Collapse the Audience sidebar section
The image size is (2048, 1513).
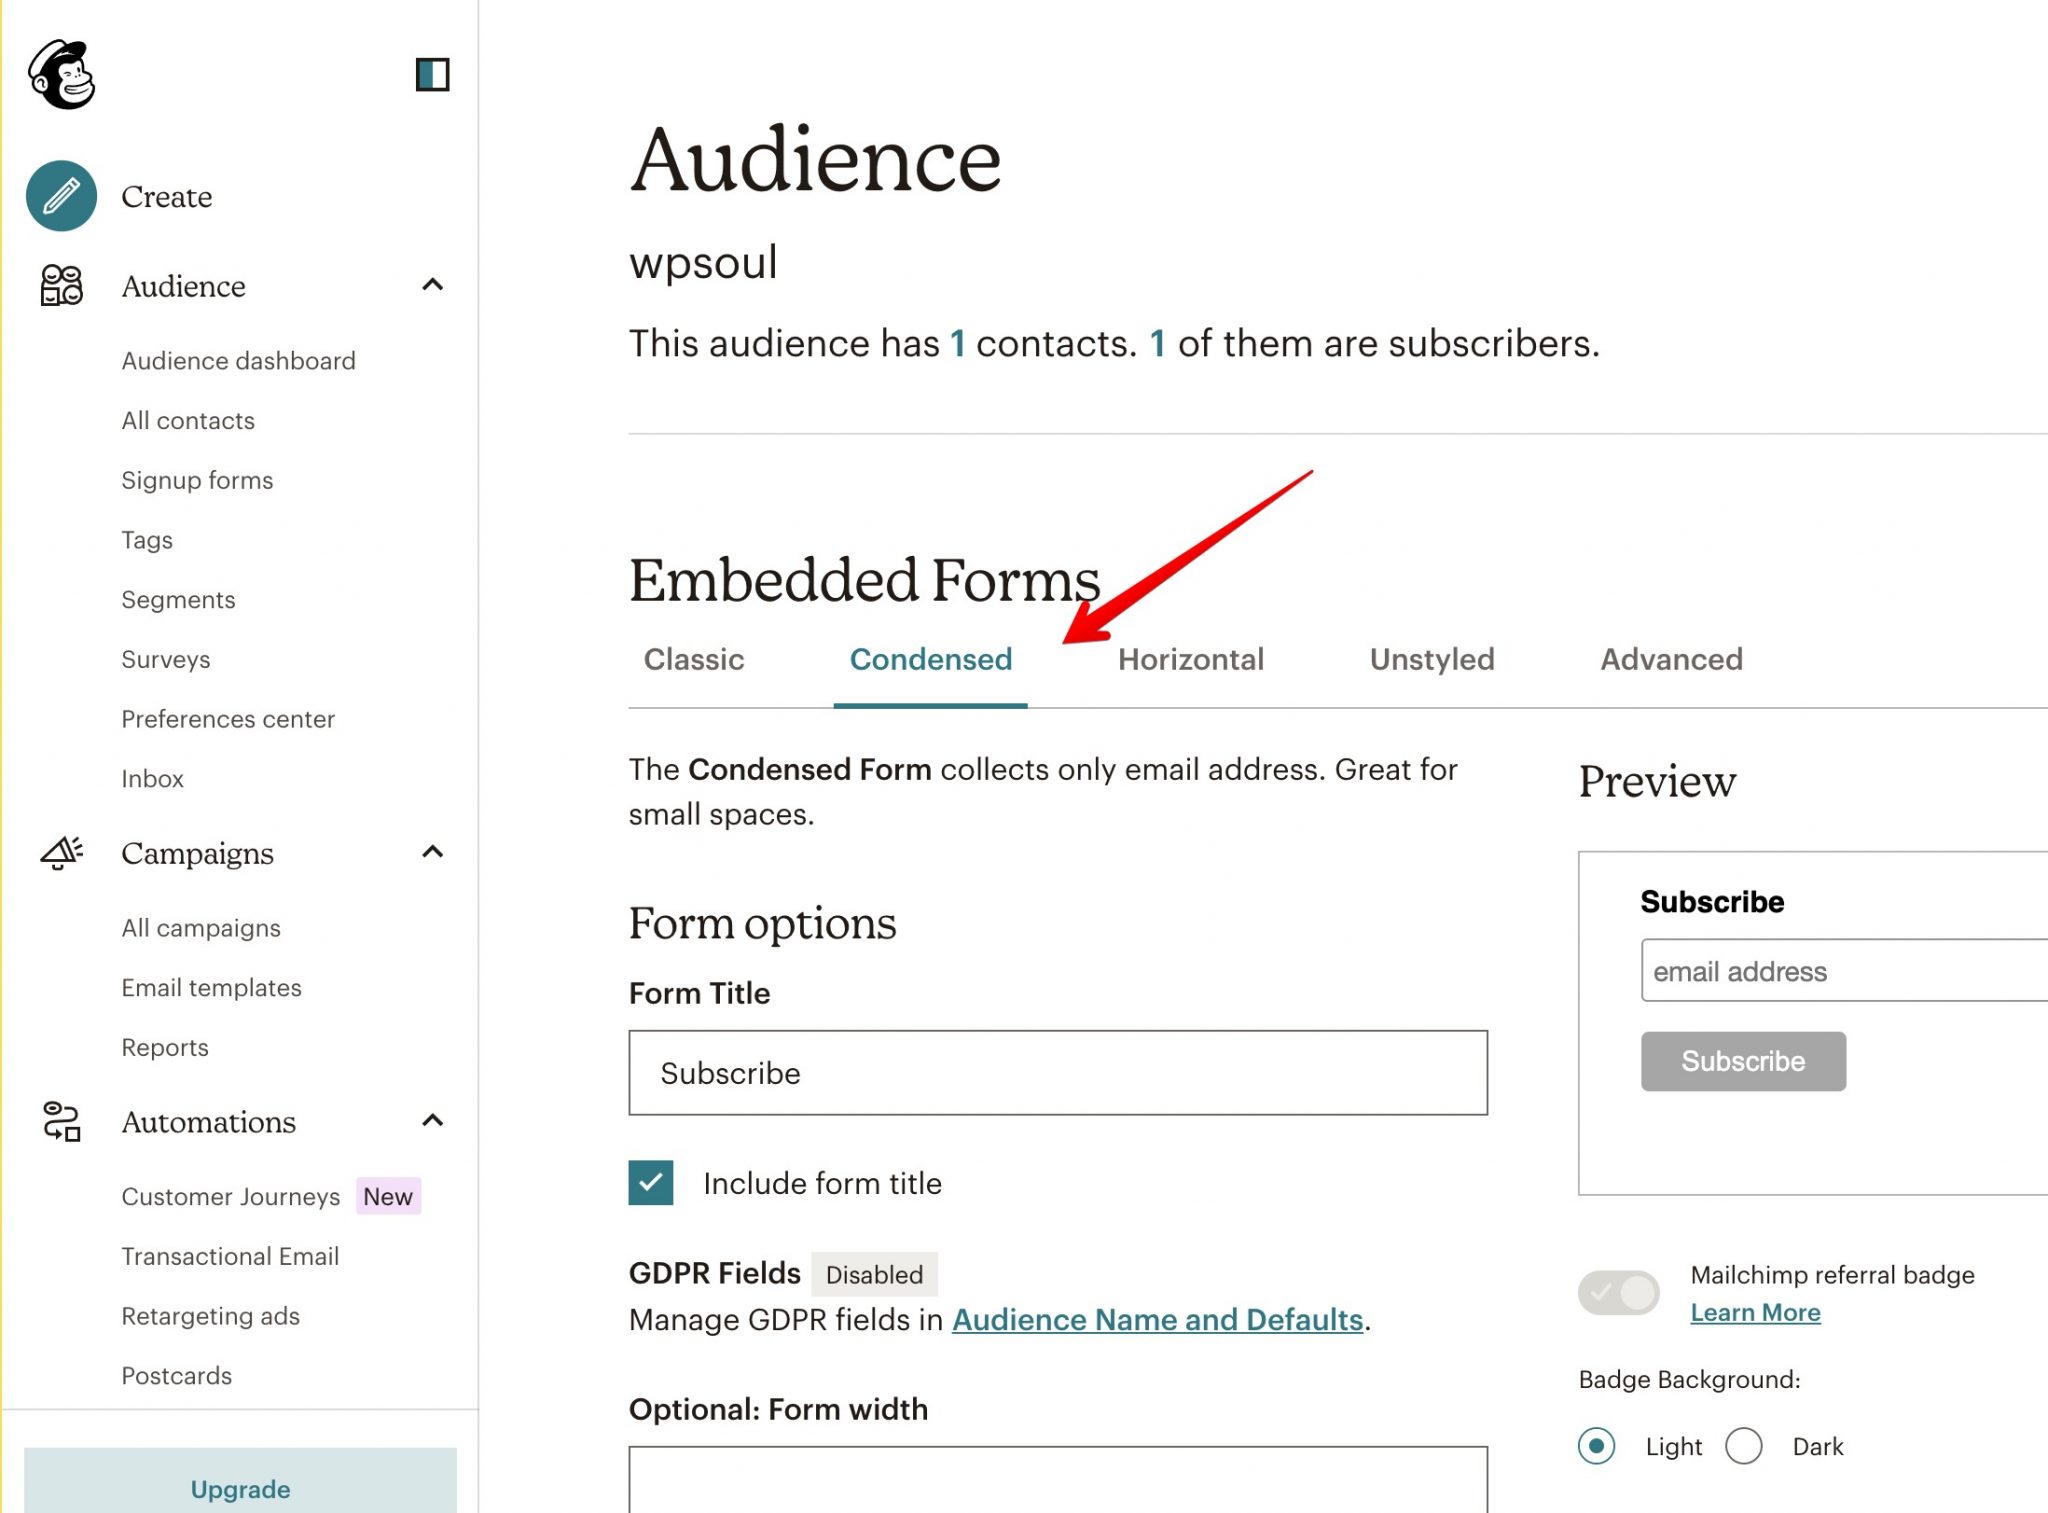coord(433,285)
